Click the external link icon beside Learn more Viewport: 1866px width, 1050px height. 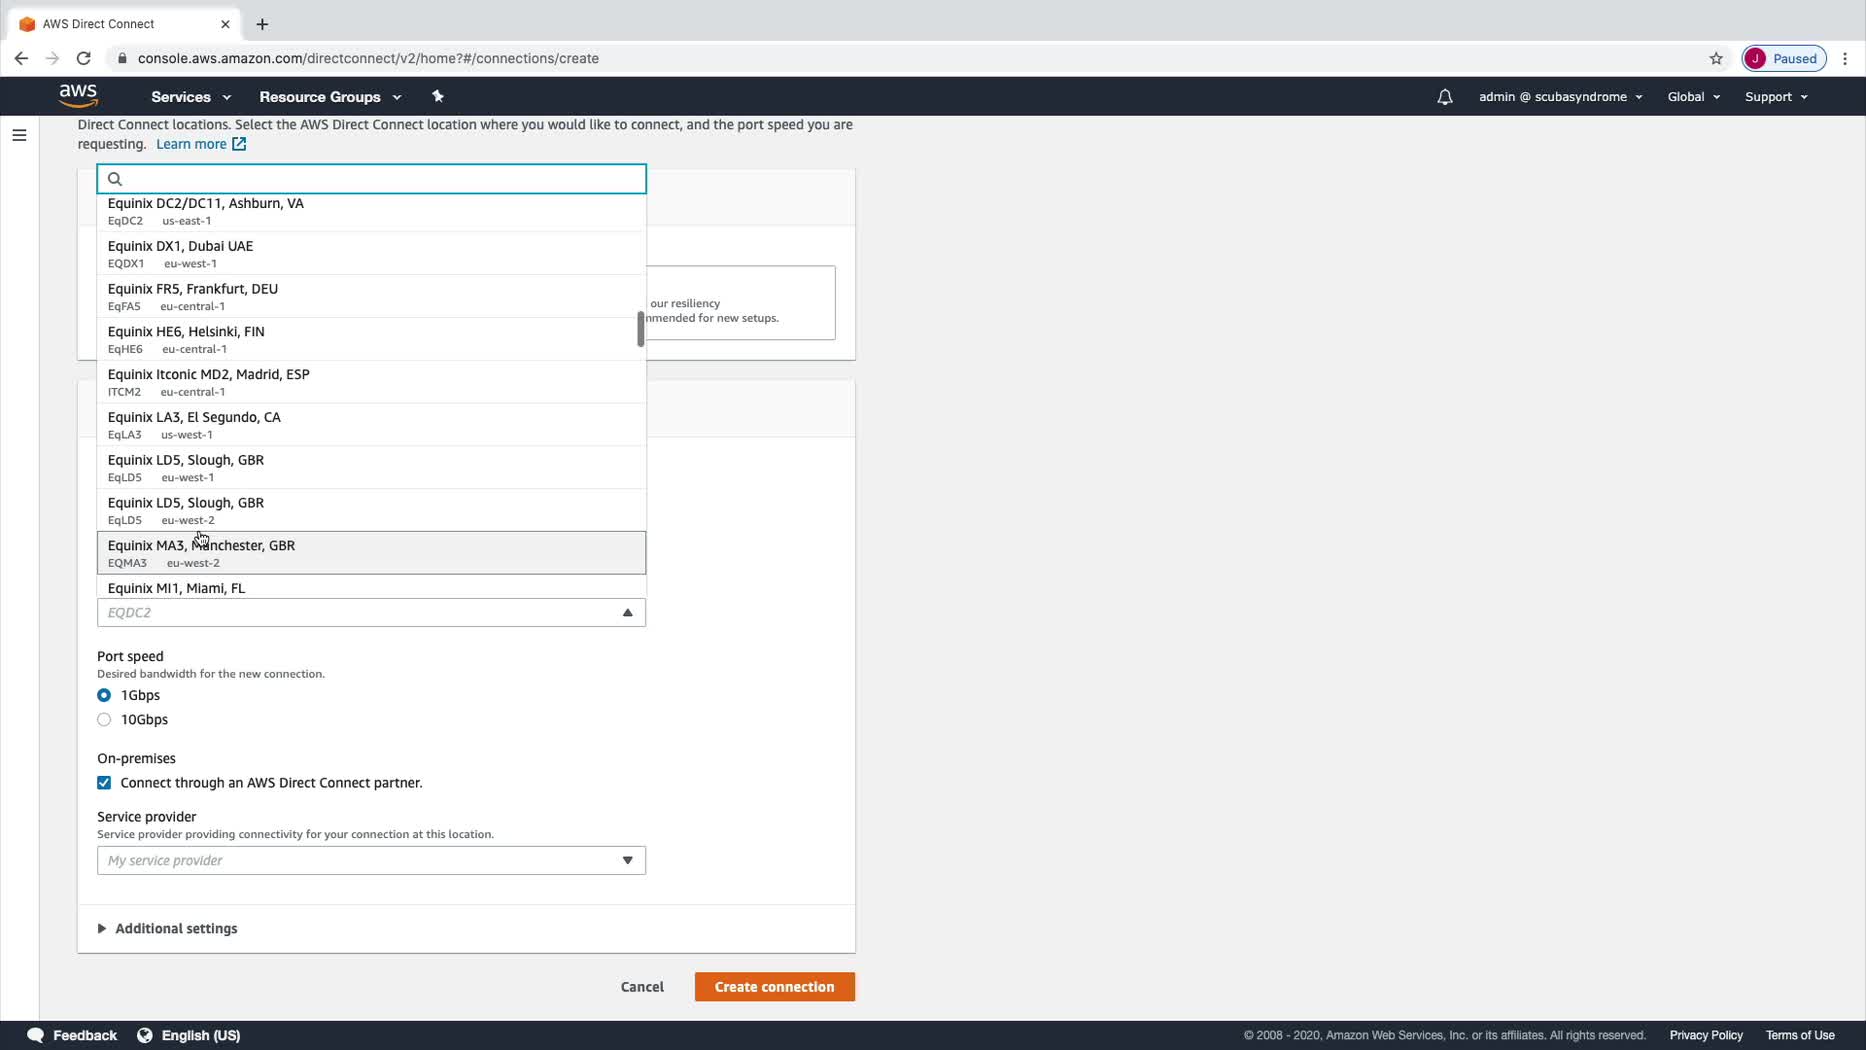click(239, 144)
